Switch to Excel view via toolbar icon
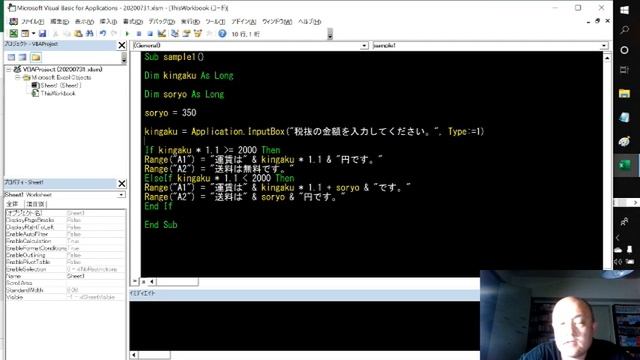640x360 pixels. pyautogui.click(x=13, y=33)
